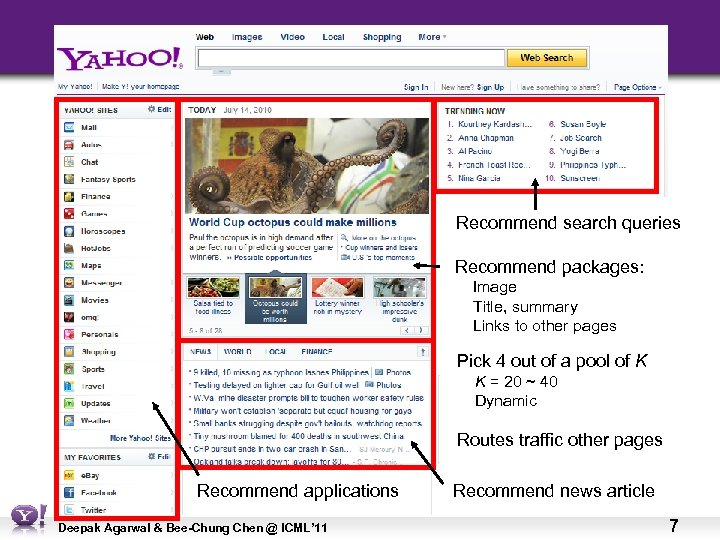This screenshot has width=720, height=540.
Task: Open the eBay favorite icon
Action: pos(69,475)
